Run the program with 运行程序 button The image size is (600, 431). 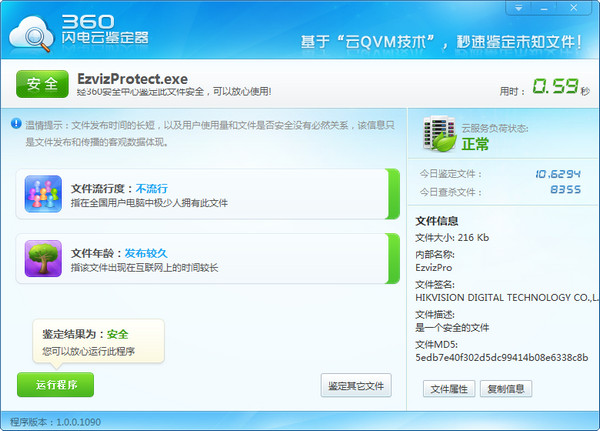coord(55,384)
